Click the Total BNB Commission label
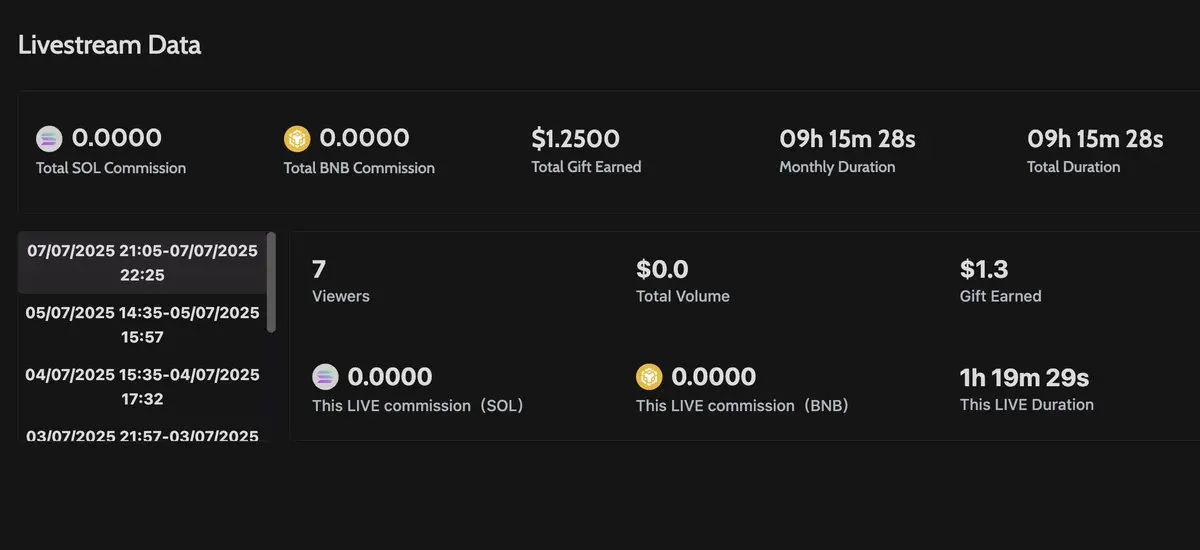The width and height of the screenshot is (1200, 550). 359,168
